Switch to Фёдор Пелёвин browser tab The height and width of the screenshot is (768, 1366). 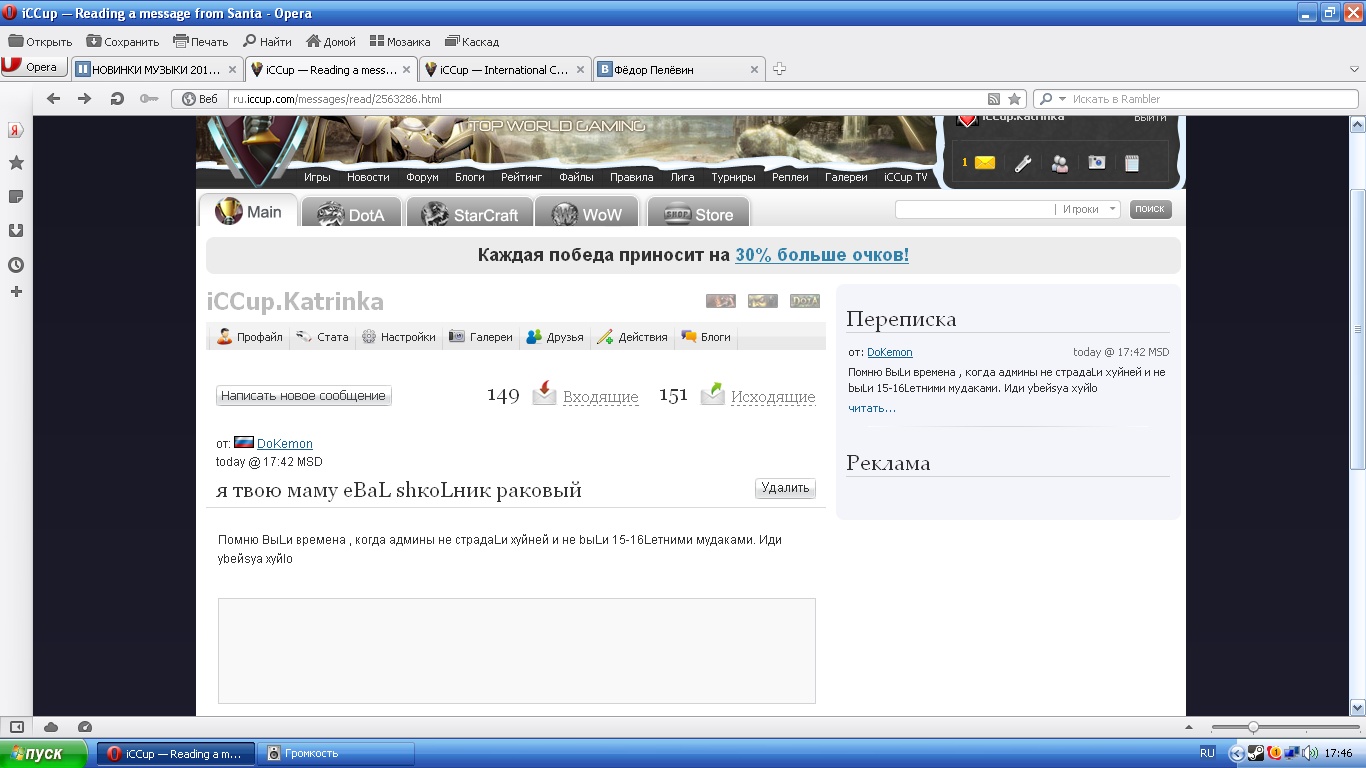click(678, 70)
